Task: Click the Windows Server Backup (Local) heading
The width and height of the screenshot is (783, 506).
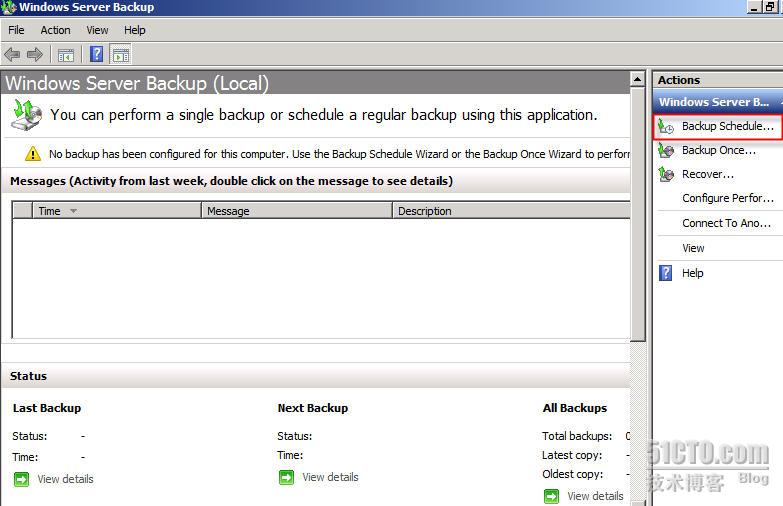Action: pos(137,83)
